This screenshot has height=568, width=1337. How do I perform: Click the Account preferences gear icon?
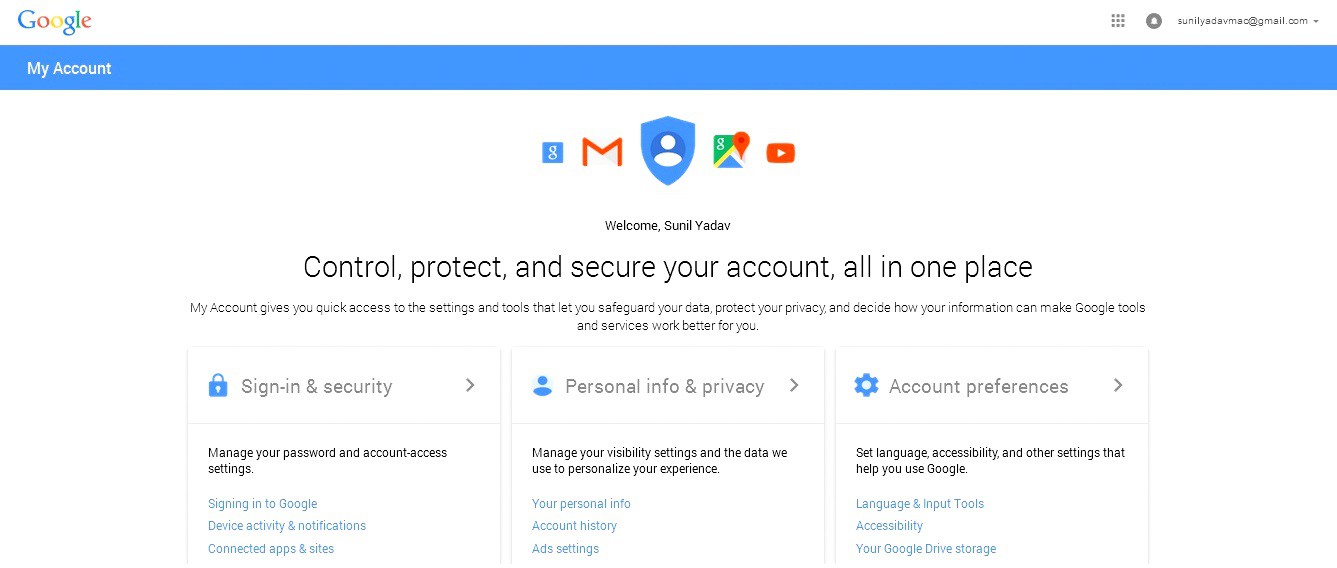pos(866,385)
